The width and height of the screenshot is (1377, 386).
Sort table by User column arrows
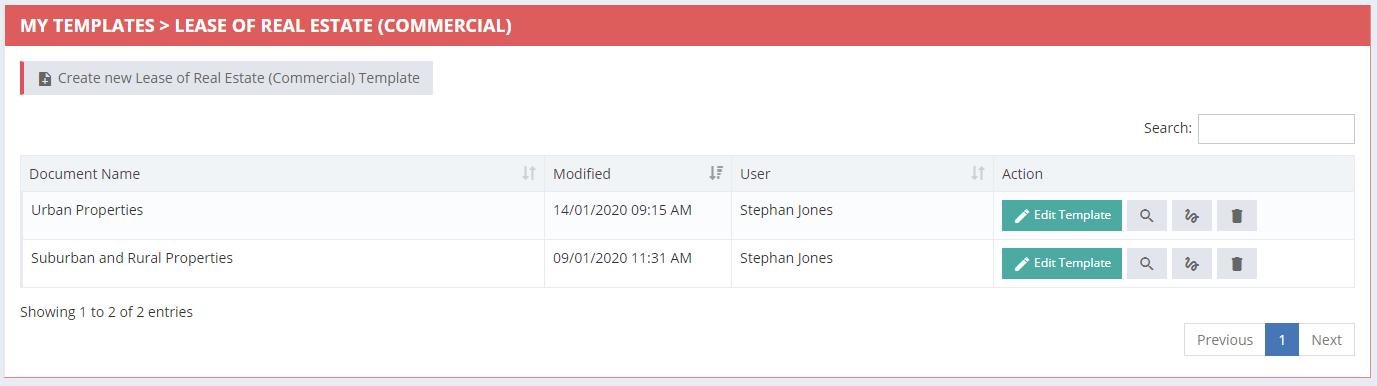tap(978, 173)
